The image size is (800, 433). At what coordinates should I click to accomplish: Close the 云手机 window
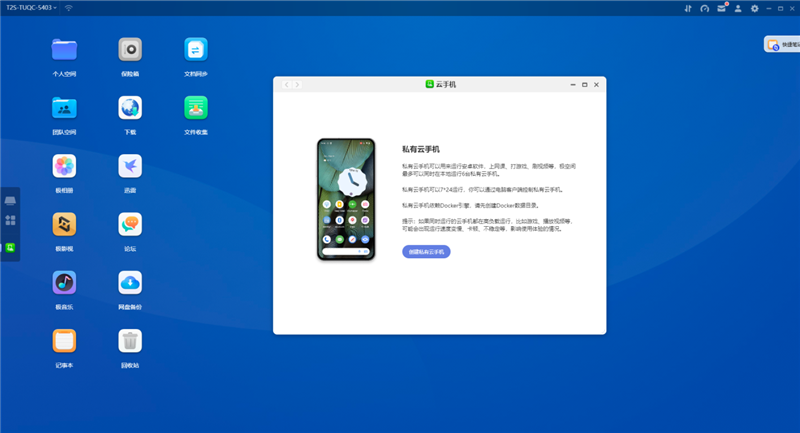click(x=596, y=85)
